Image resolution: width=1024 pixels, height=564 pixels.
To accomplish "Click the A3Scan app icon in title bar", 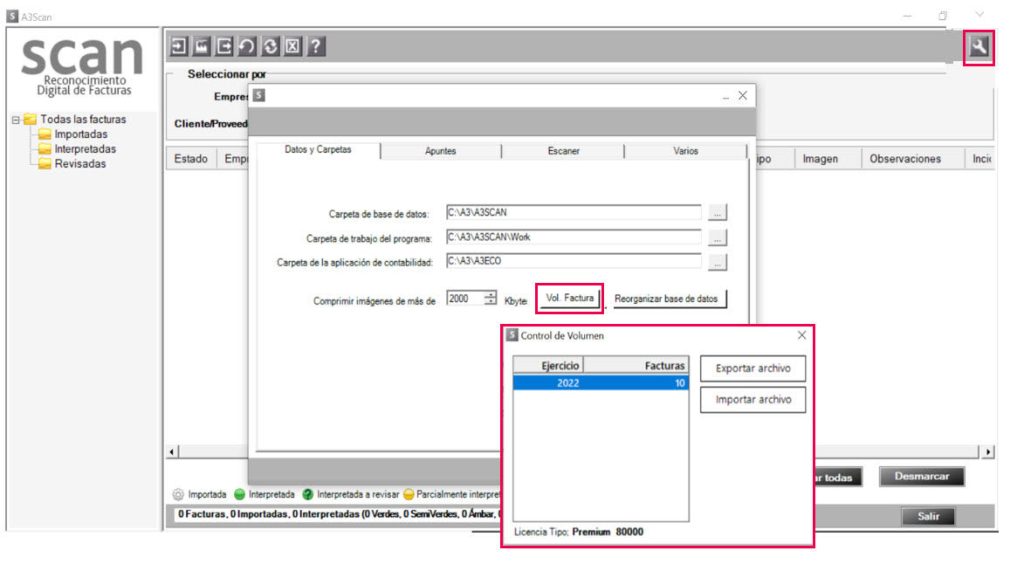I will [12, 16].
